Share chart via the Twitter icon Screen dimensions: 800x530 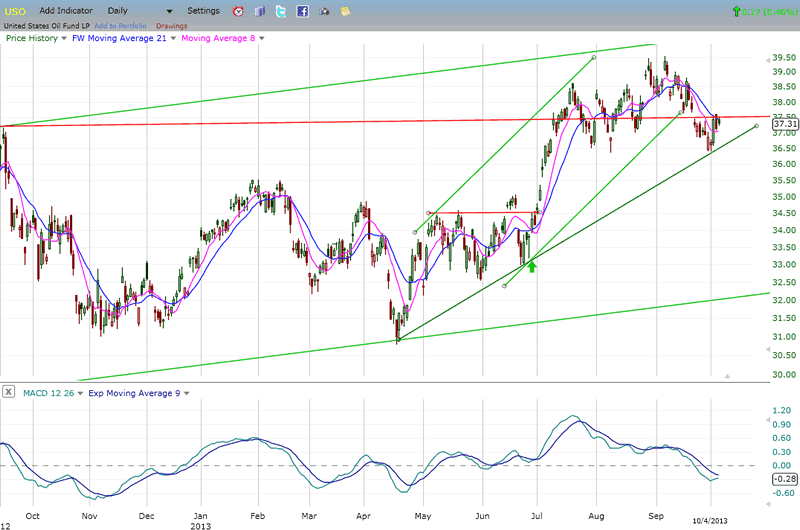click(x=281, y=11)
